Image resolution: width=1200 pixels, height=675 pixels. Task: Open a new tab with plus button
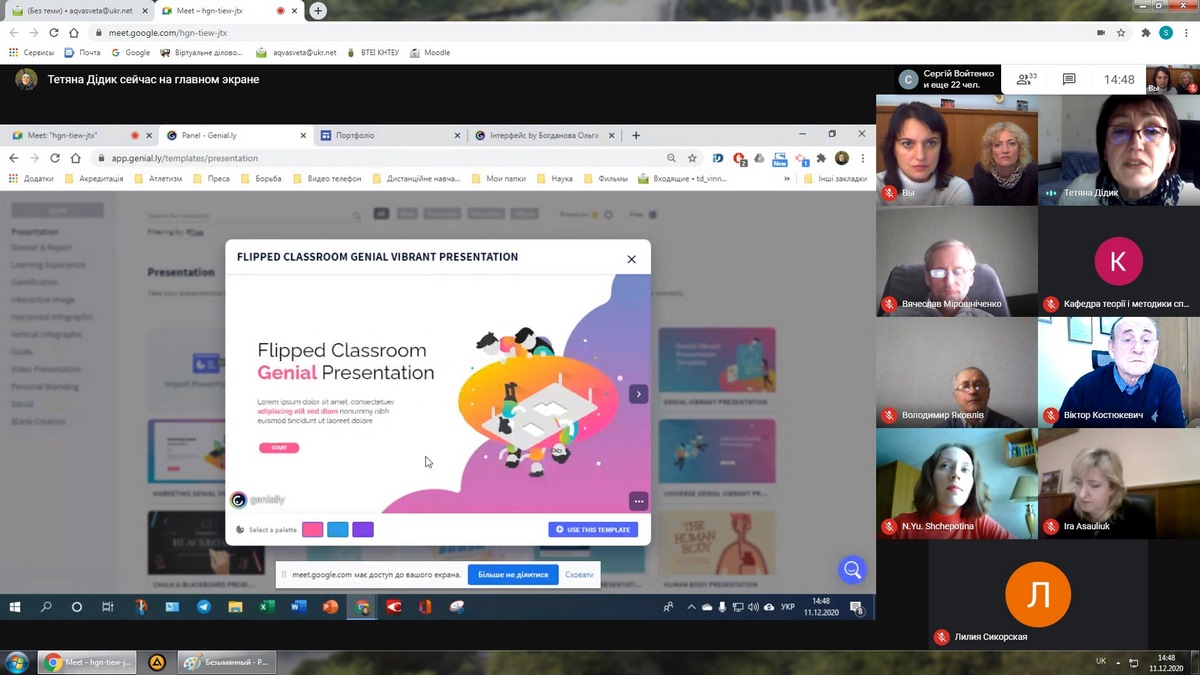(318, 11)
